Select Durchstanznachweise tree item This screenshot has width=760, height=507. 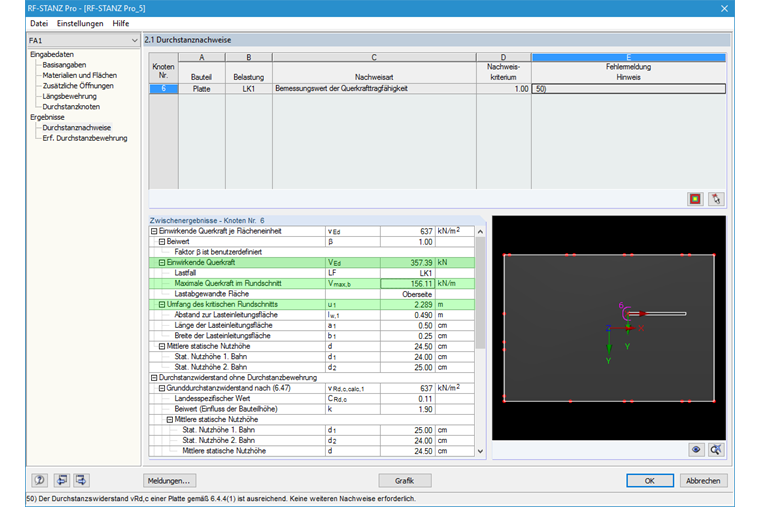click(x=77, y=127)
